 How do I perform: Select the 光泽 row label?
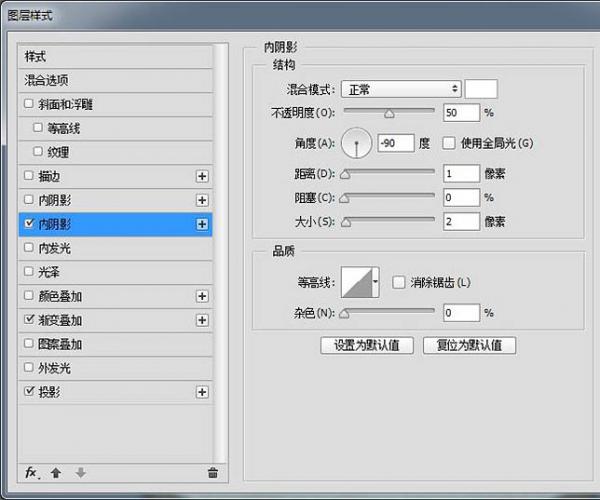[x=49, y=272]
